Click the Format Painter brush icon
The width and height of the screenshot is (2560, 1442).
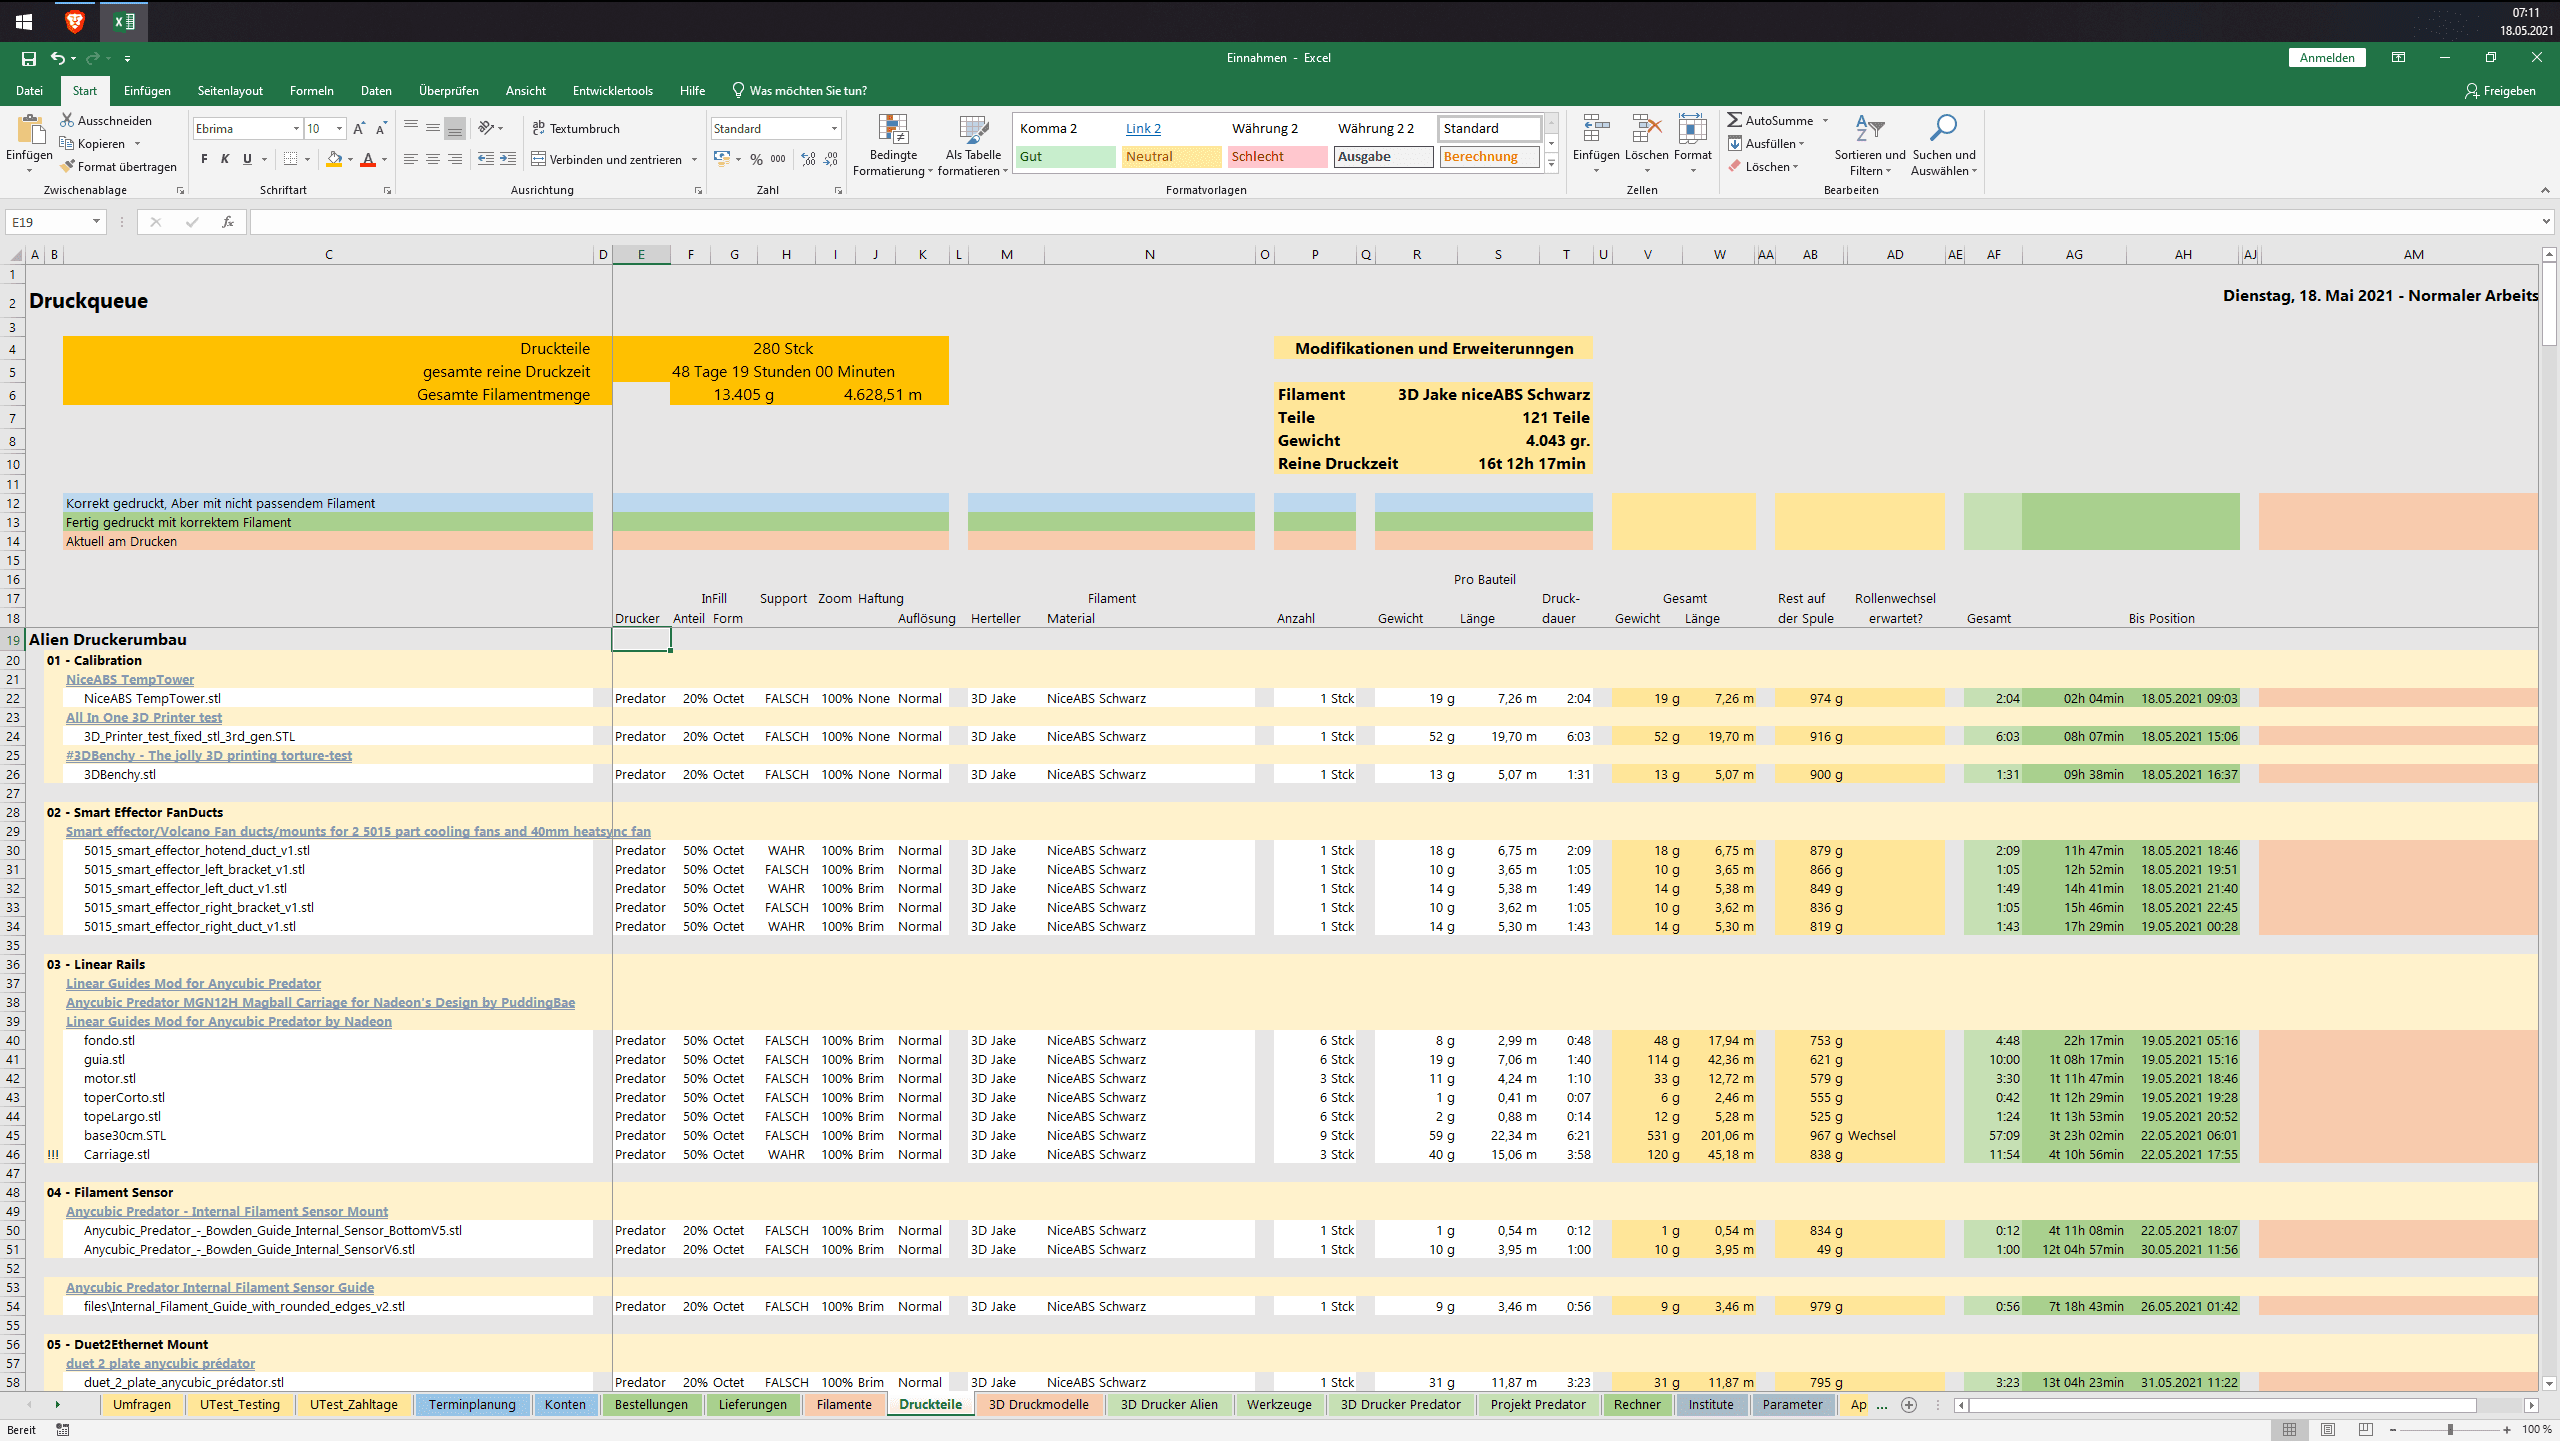[x=68, y=167]
